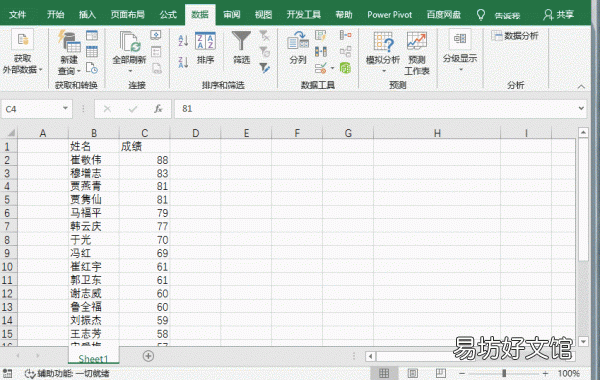Click the Insert Function fx button
600x380 pixels.
pyautogui.click(x=158, y=109)
